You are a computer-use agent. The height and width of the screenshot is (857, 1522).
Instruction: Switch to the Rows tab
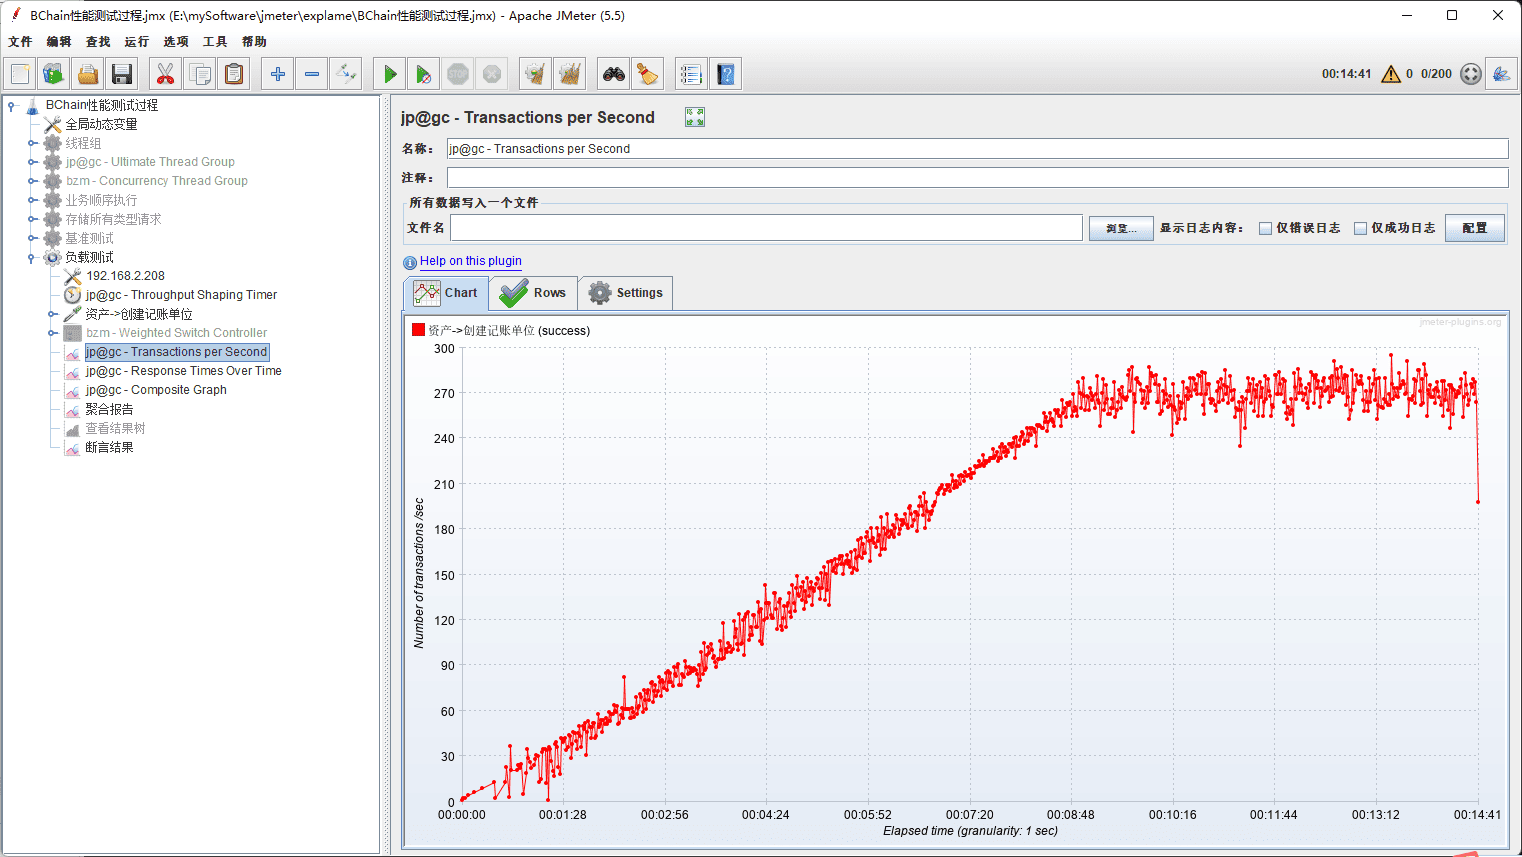(x=534, y=293)
